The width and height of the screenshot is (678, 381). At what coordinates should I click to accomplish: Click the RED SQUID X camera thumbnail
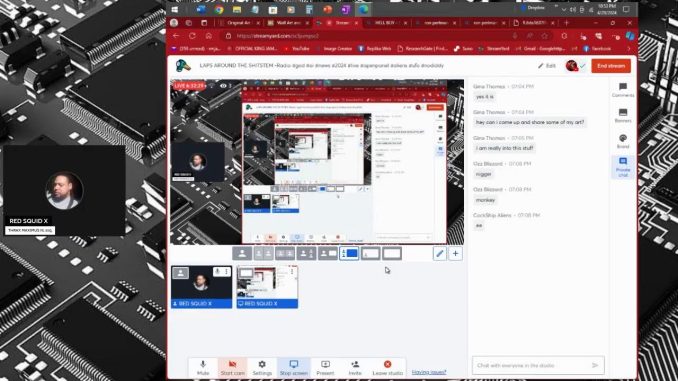pos(201,287)
